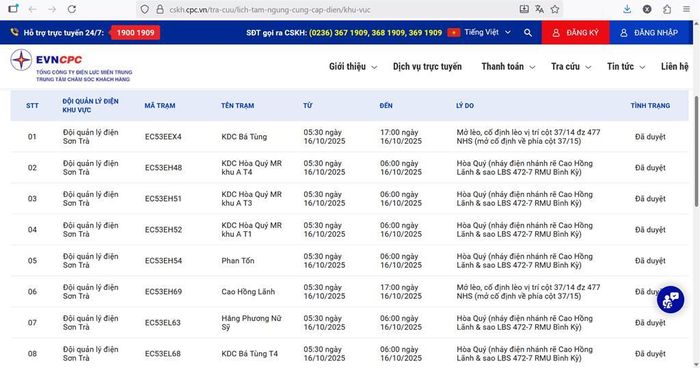Click the TÊN TRẠM column header

[x=238, y=106]
